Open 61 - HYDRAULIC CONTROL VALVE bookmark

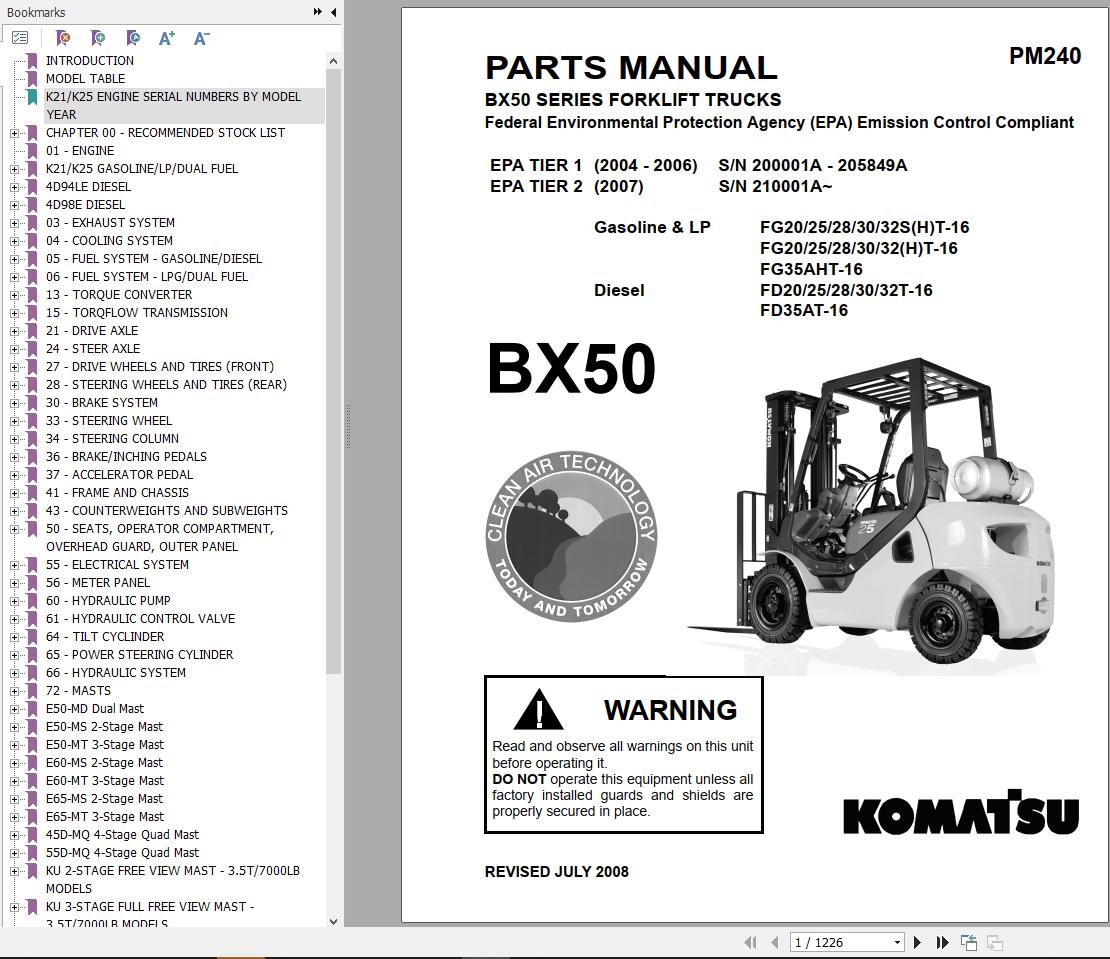[x=141, y=619]
